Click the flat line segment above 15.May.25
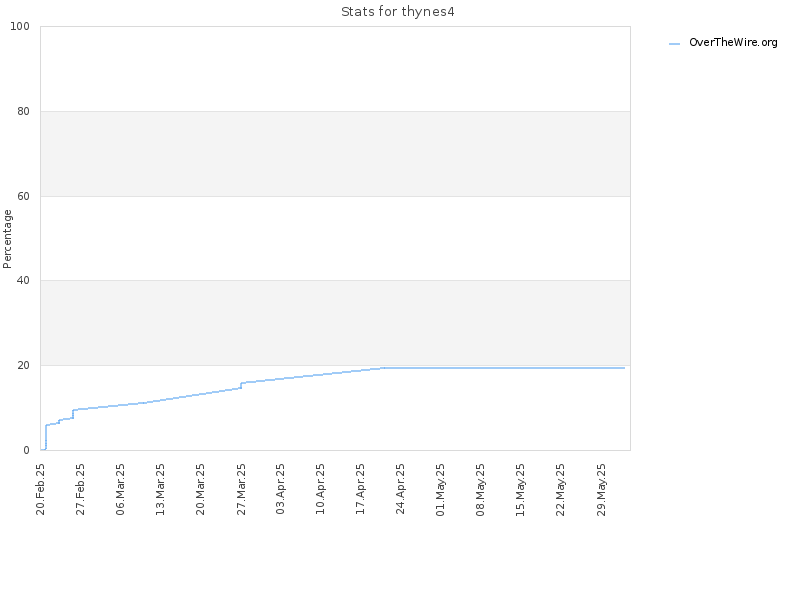The image size is (800, 600). click(520, 368)
